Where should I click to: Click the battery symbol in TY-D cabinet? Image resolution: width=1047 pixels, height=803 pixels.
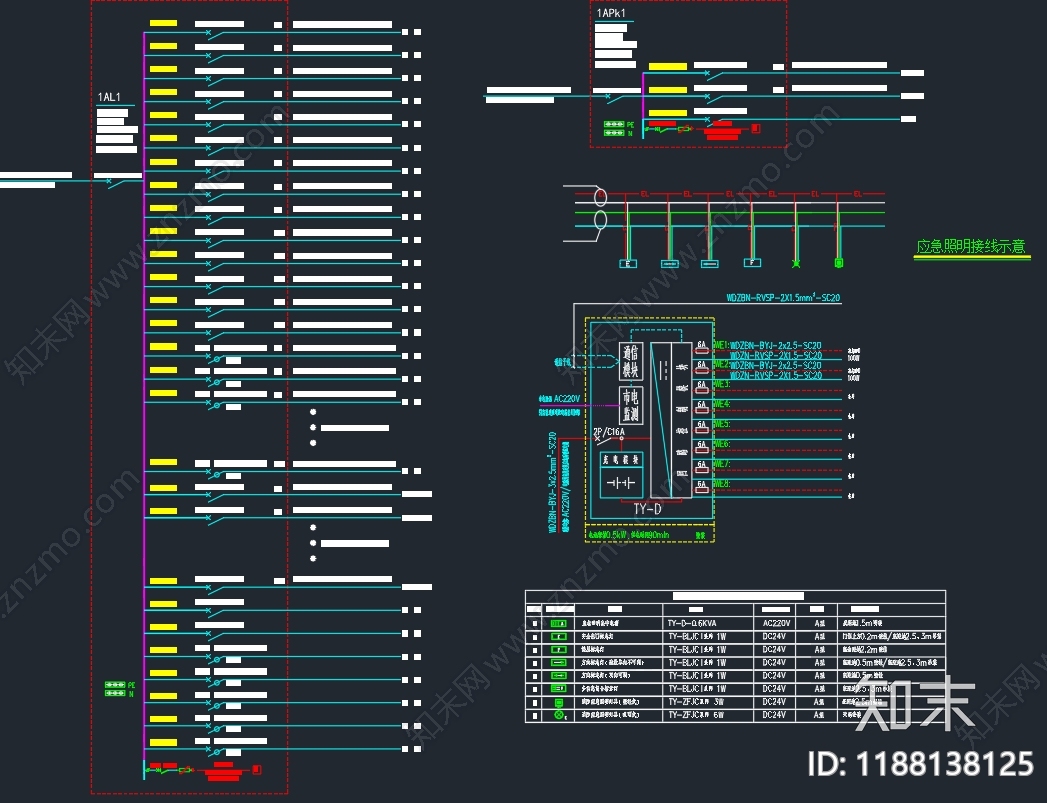pos(621,482)
